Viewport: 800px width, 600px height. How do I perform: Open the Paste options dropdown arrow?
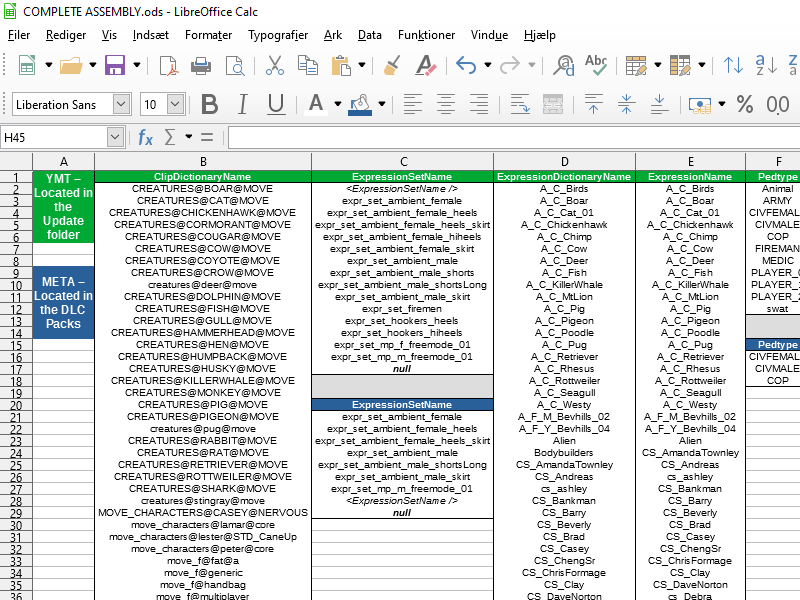point(362,65)
